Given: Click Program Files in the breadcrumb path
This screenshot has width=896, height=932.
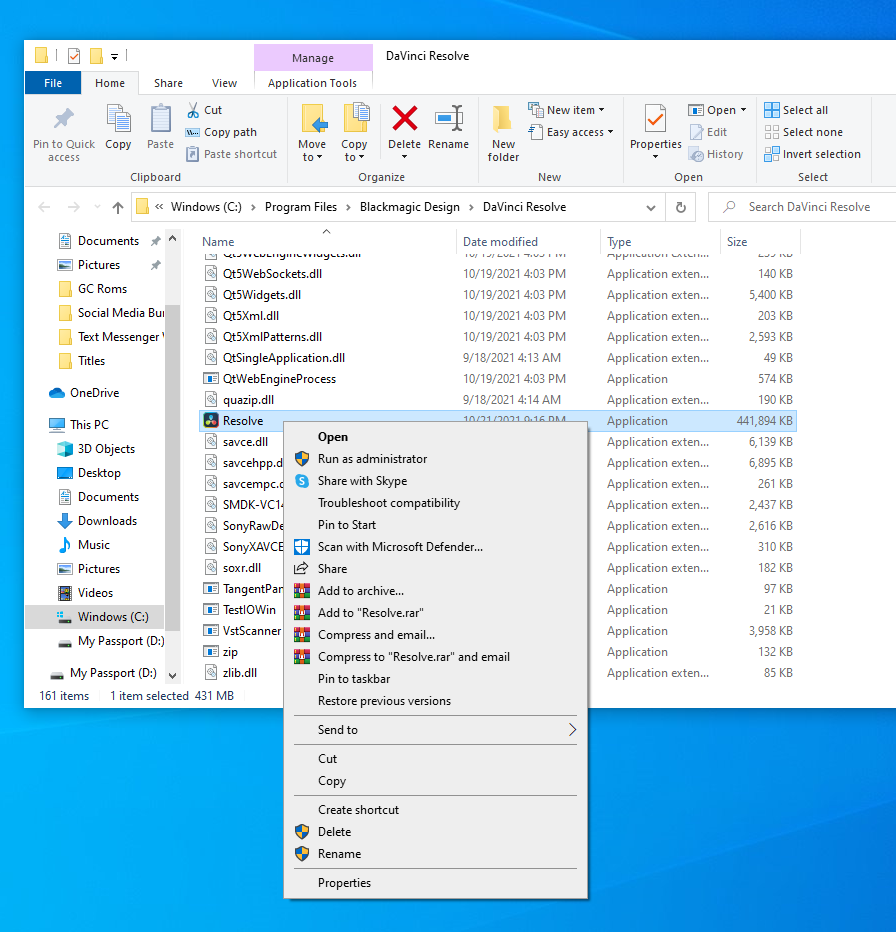Looking at the screenshot, I should 301,207.
